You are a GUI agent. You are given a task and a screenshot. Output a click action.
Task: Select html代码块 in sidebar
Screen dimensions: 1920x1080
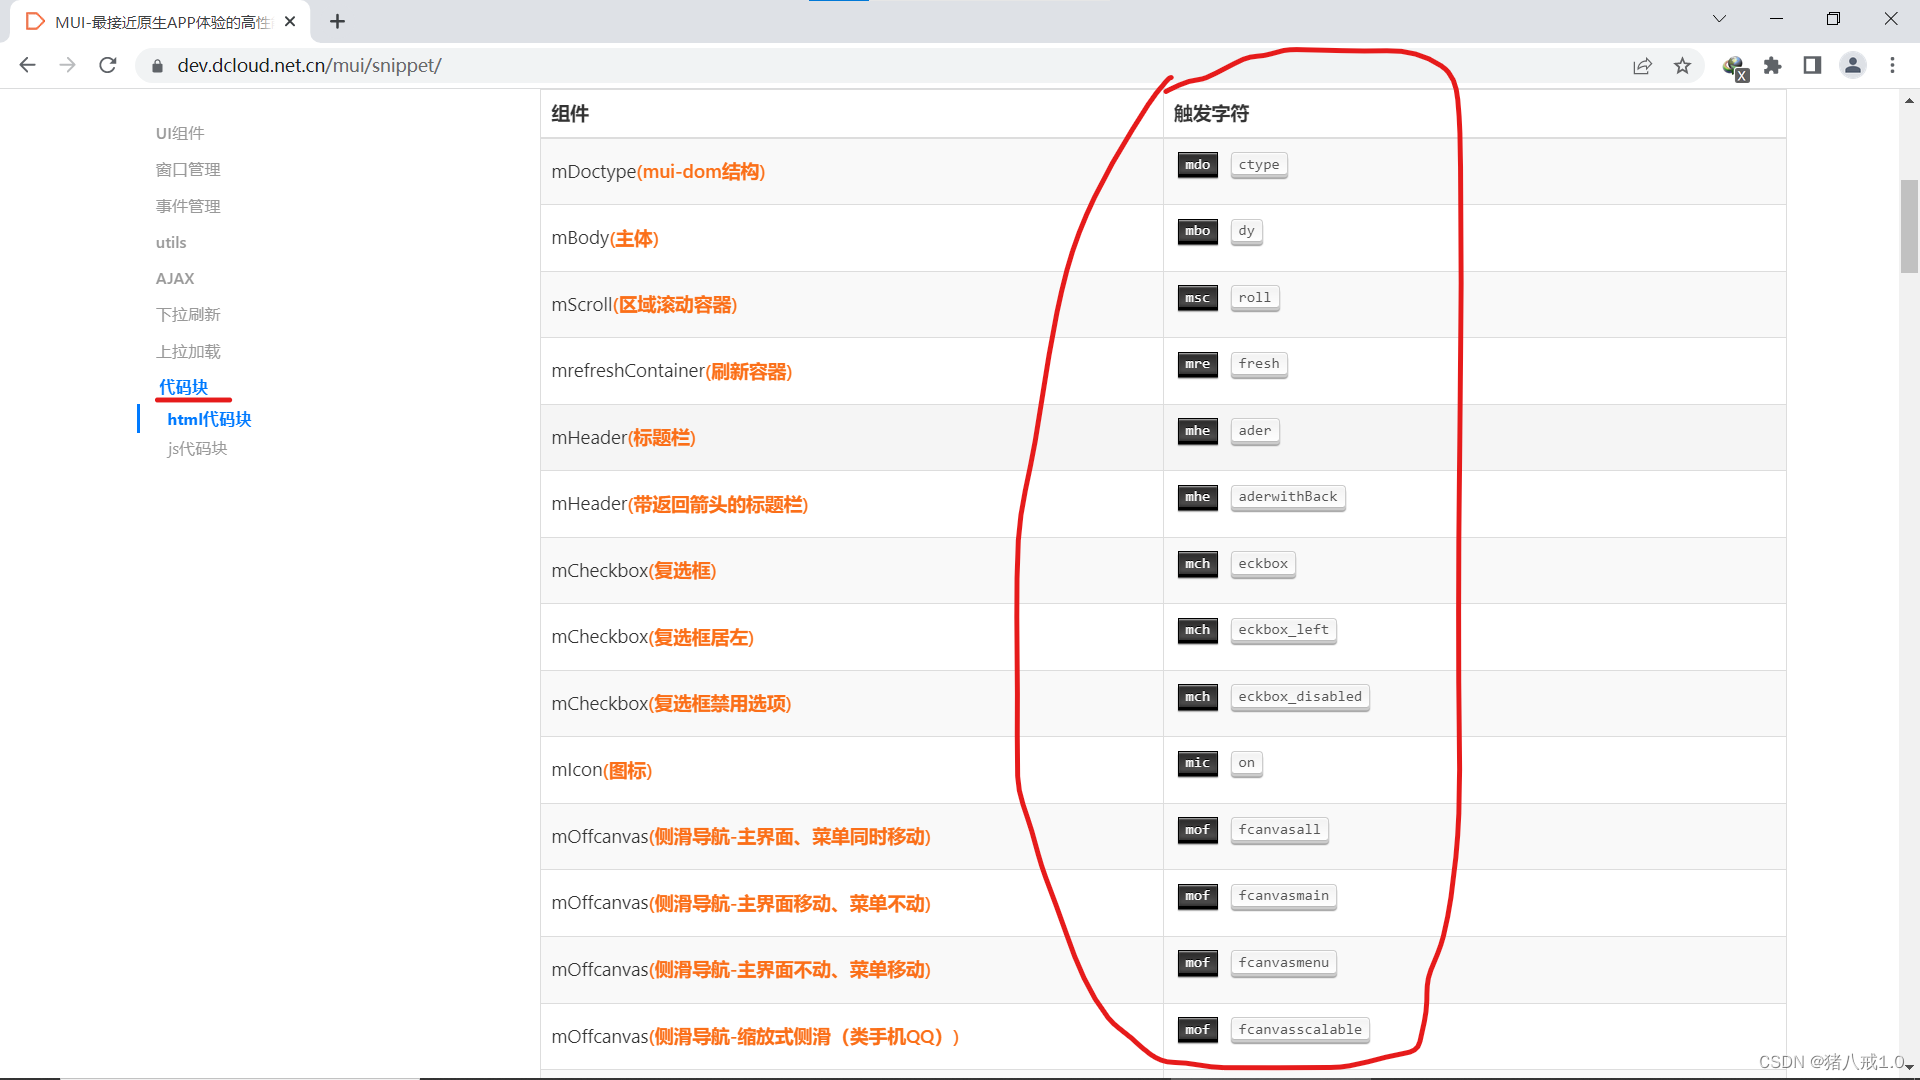pos(209,419)
